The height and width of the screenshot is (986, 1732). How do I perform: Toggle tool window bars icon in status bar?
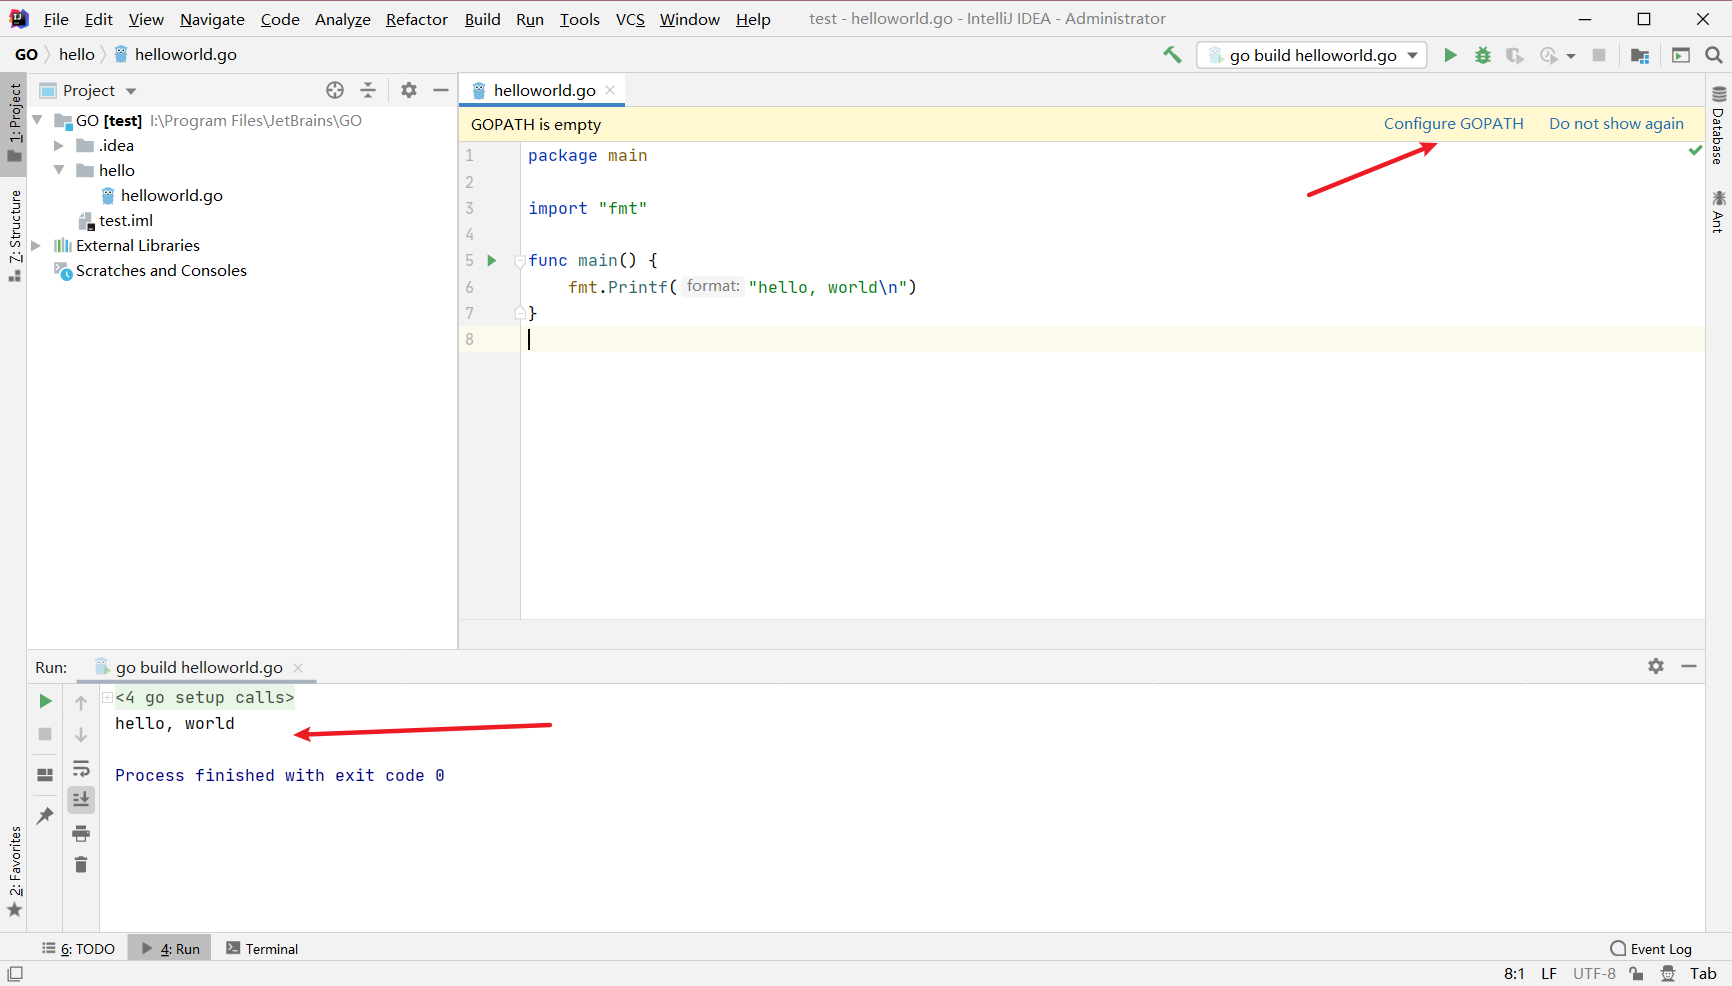click(15, 973)
